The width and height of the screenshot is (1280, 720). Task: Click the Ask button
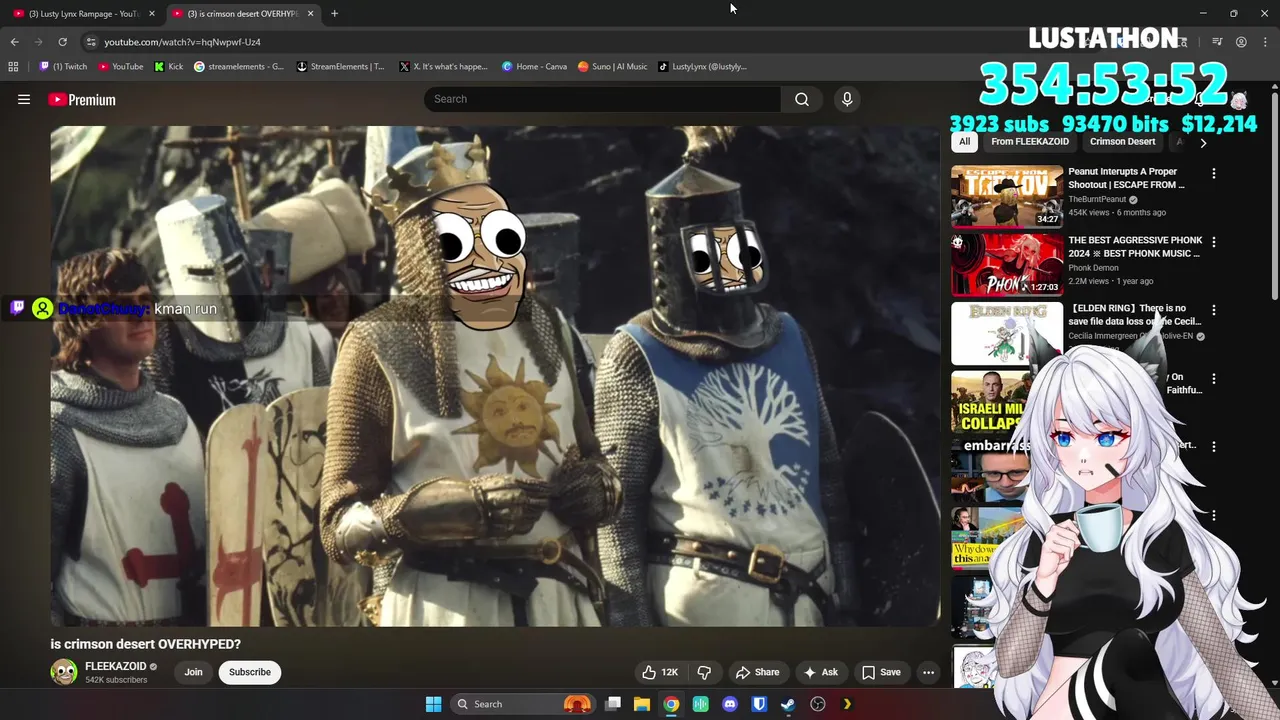(x=821, y=672)
